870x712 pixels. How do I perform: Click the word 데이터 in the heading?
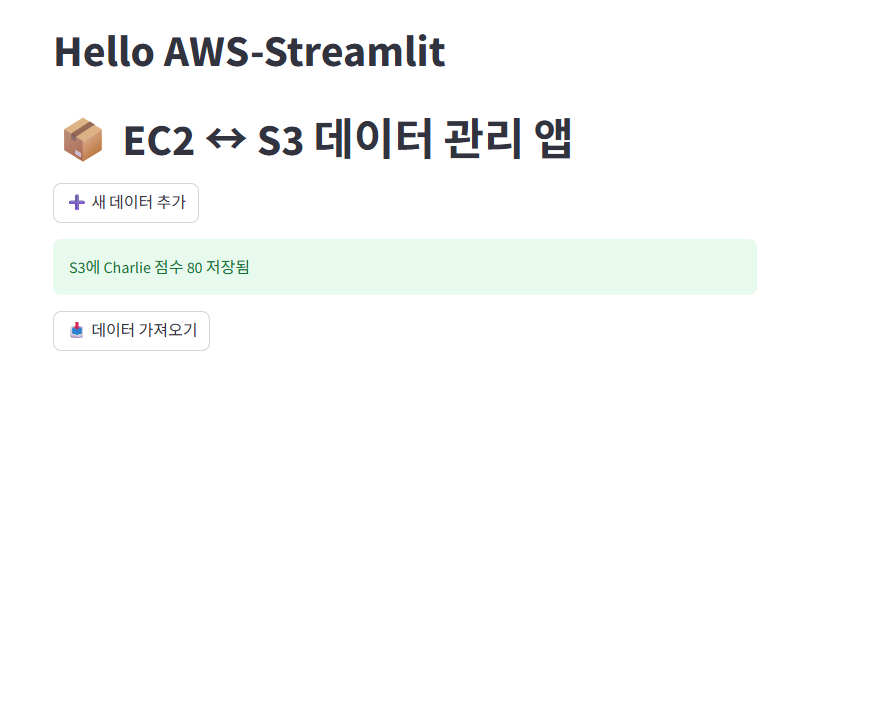tap(373, 139)
